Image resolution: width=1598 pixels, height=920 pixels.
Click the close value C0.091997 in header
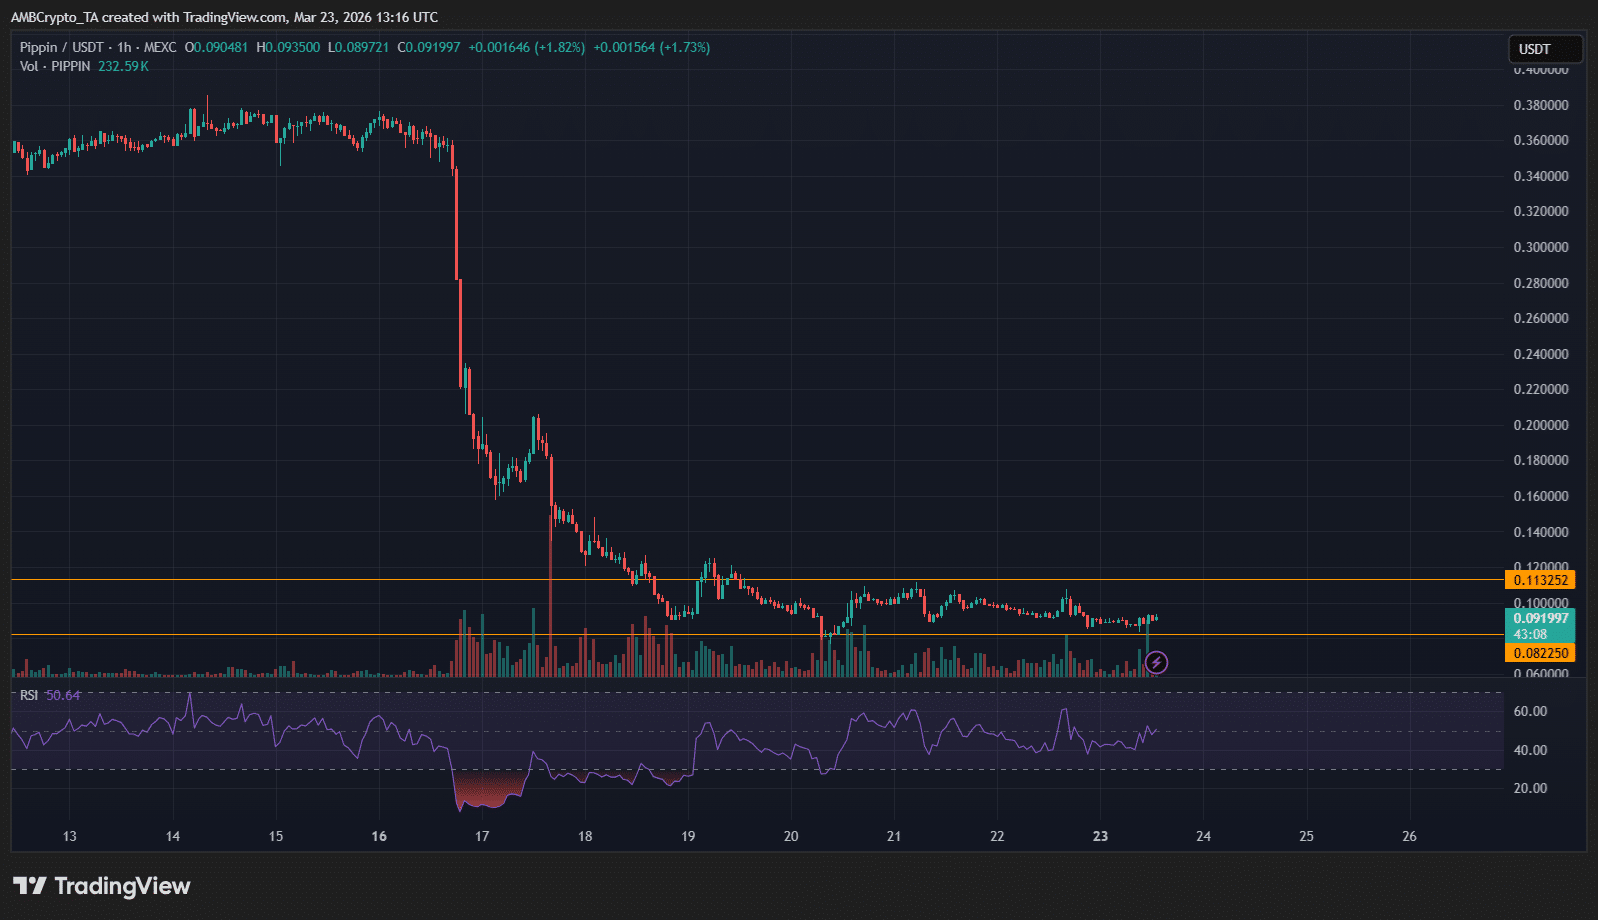[x=429, y=47]
